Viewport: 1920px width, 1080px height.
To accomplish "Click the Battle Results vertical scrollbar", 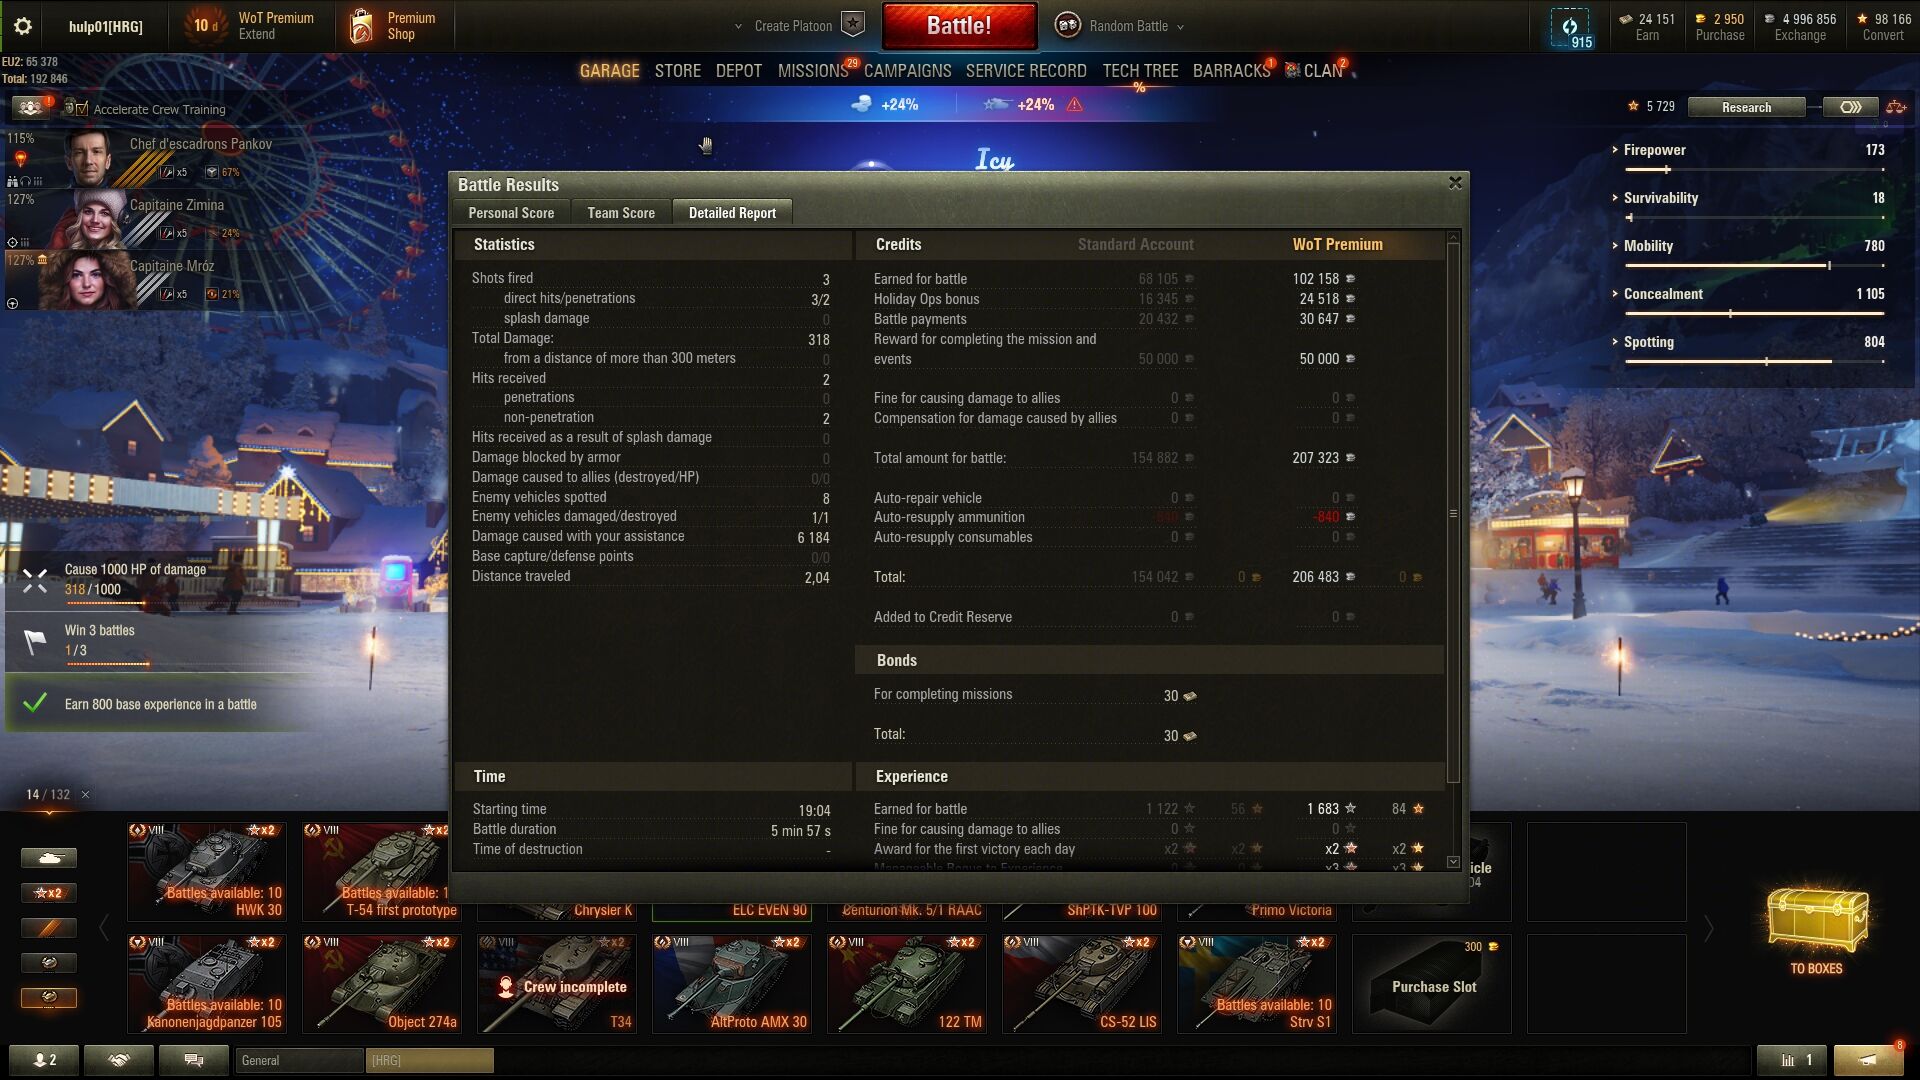I will click(x=1453, y=513).
